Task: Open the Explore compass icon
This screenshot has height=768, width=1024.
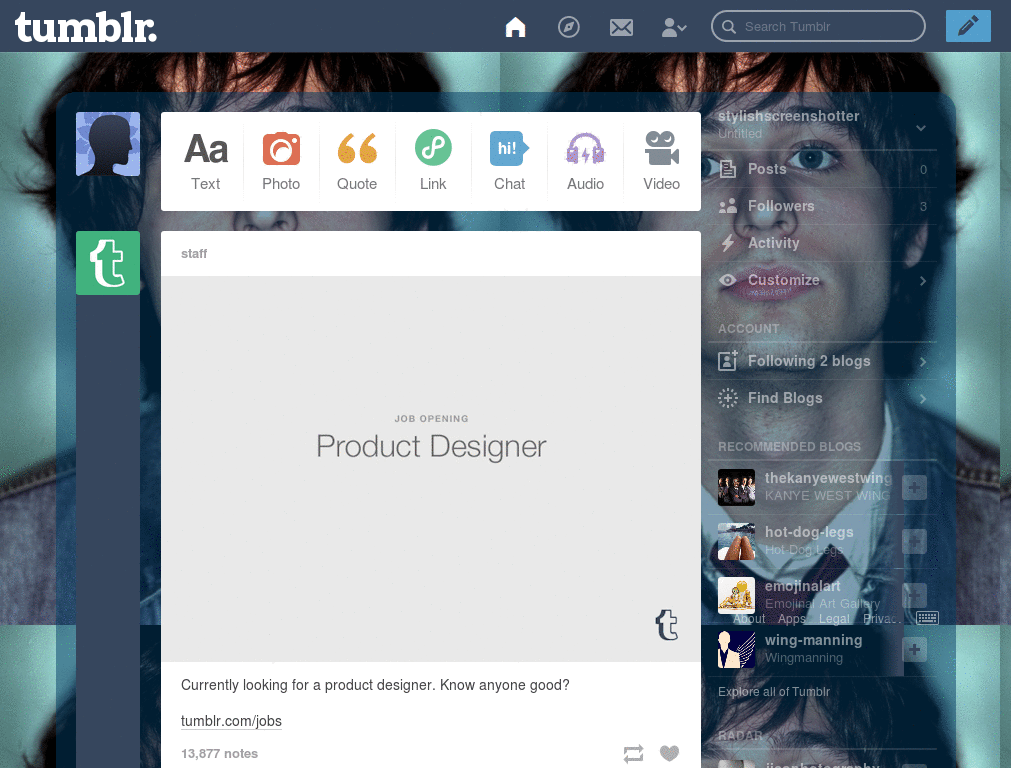Action: 568,27
